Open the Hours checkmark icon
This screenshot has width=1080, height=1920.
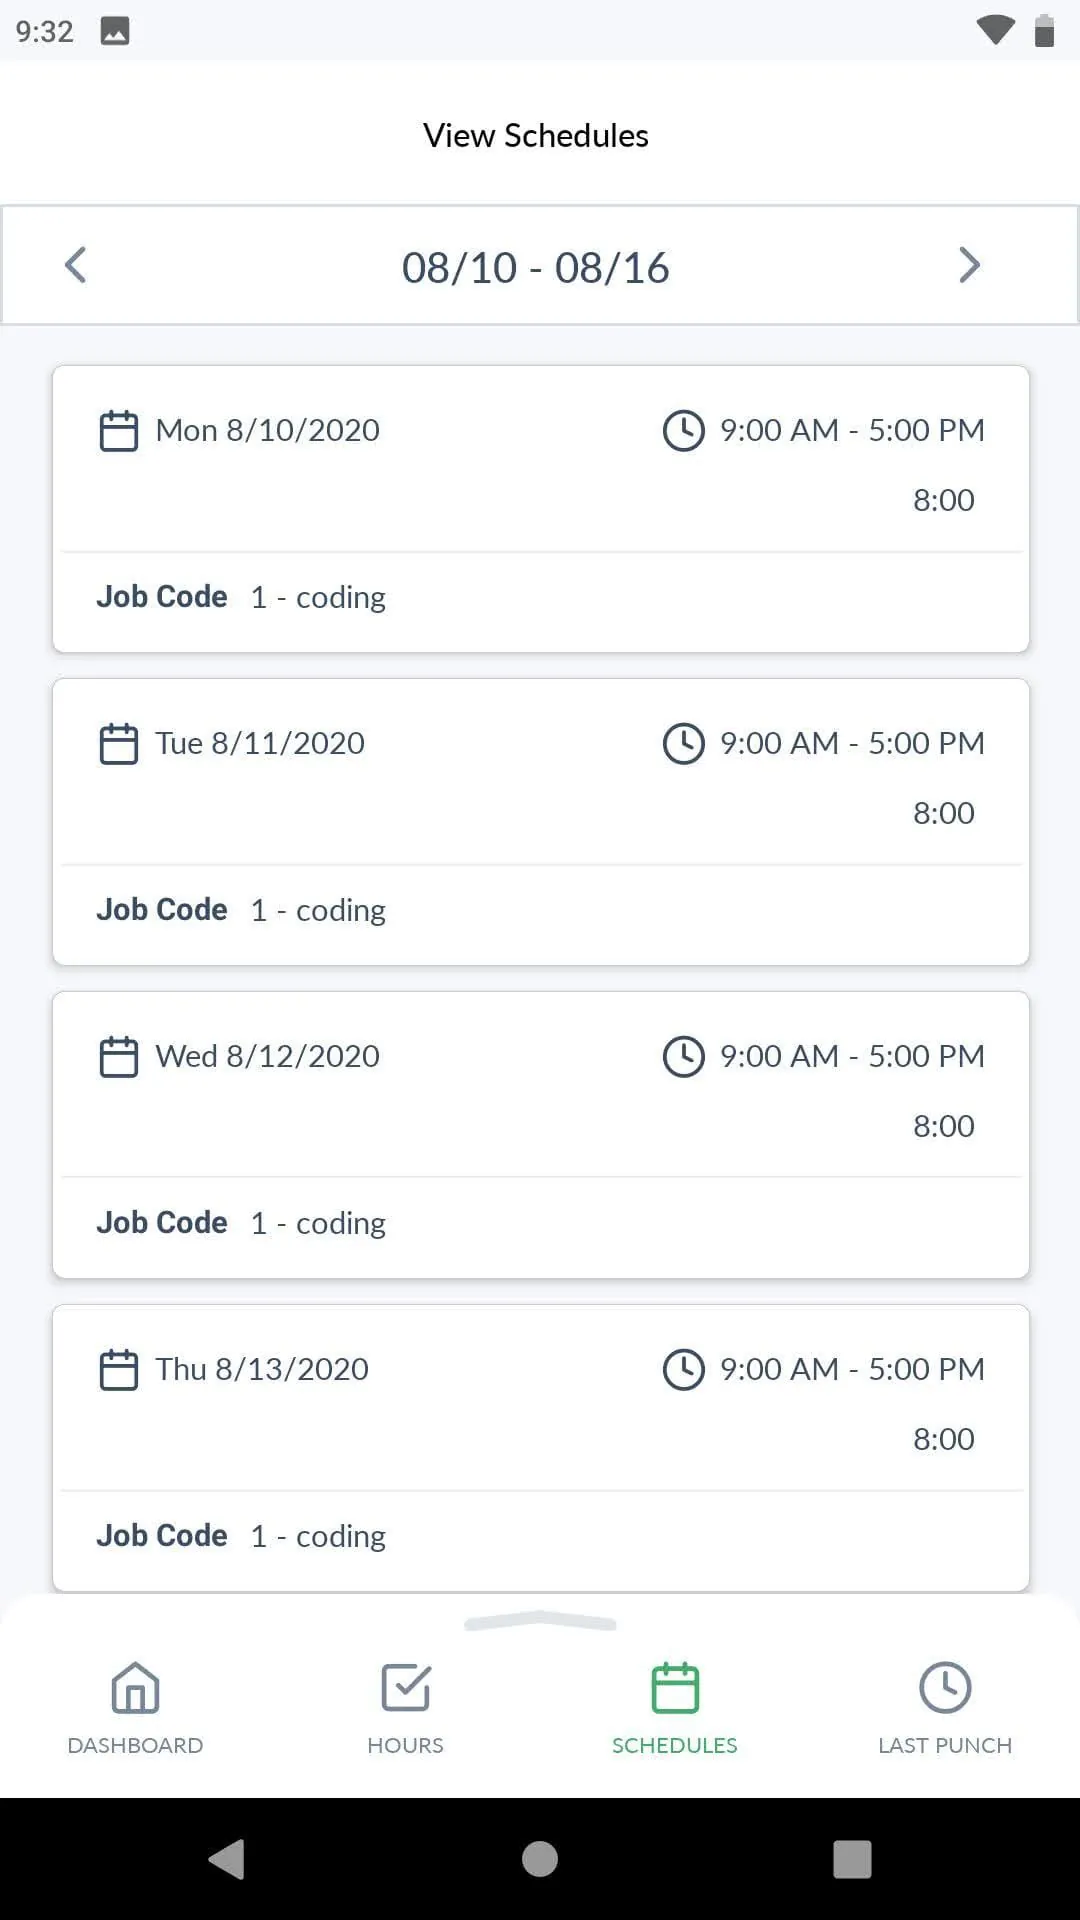(405, 1688)
